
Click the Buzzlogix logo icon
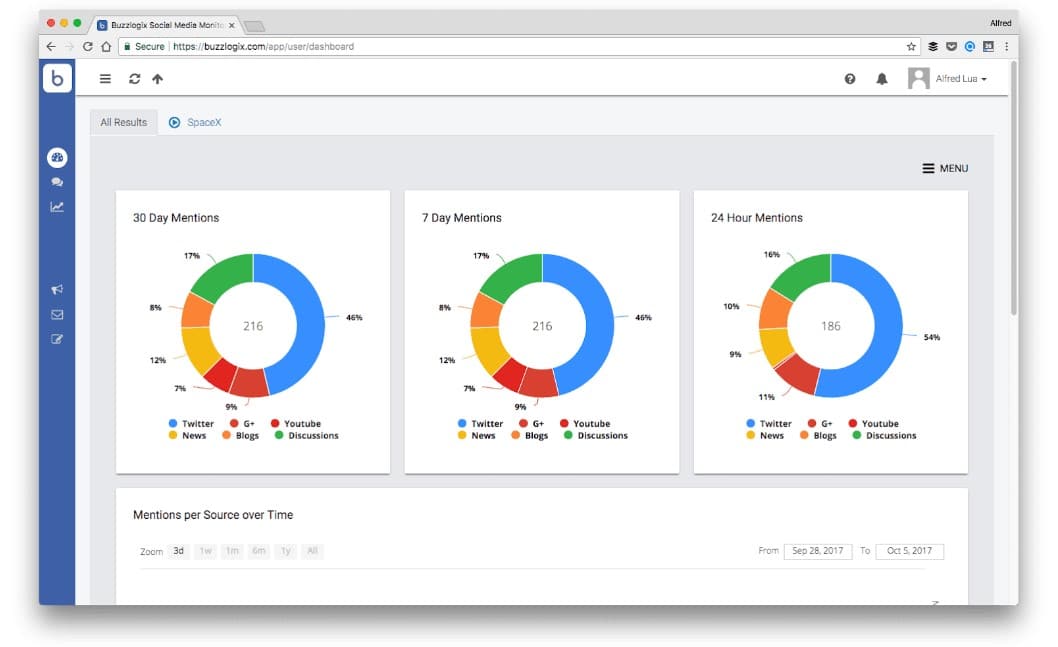57,78
